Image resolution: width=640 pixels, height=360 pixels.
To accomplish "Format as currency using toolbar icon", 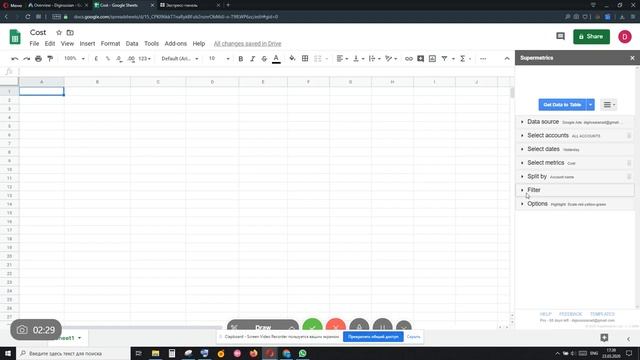I will [96, 59].
